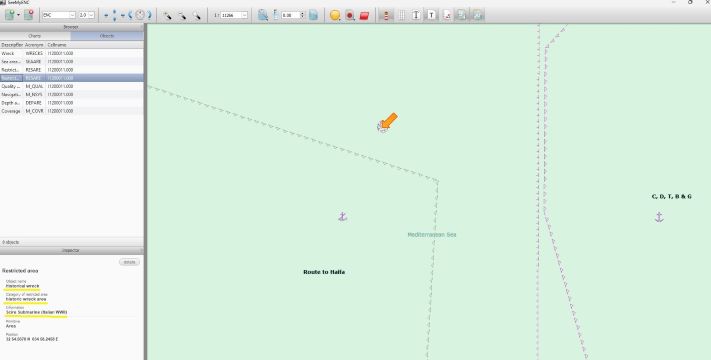
Task: Toggle the lighthouse lights display icon
Action: tap(386, 15)
